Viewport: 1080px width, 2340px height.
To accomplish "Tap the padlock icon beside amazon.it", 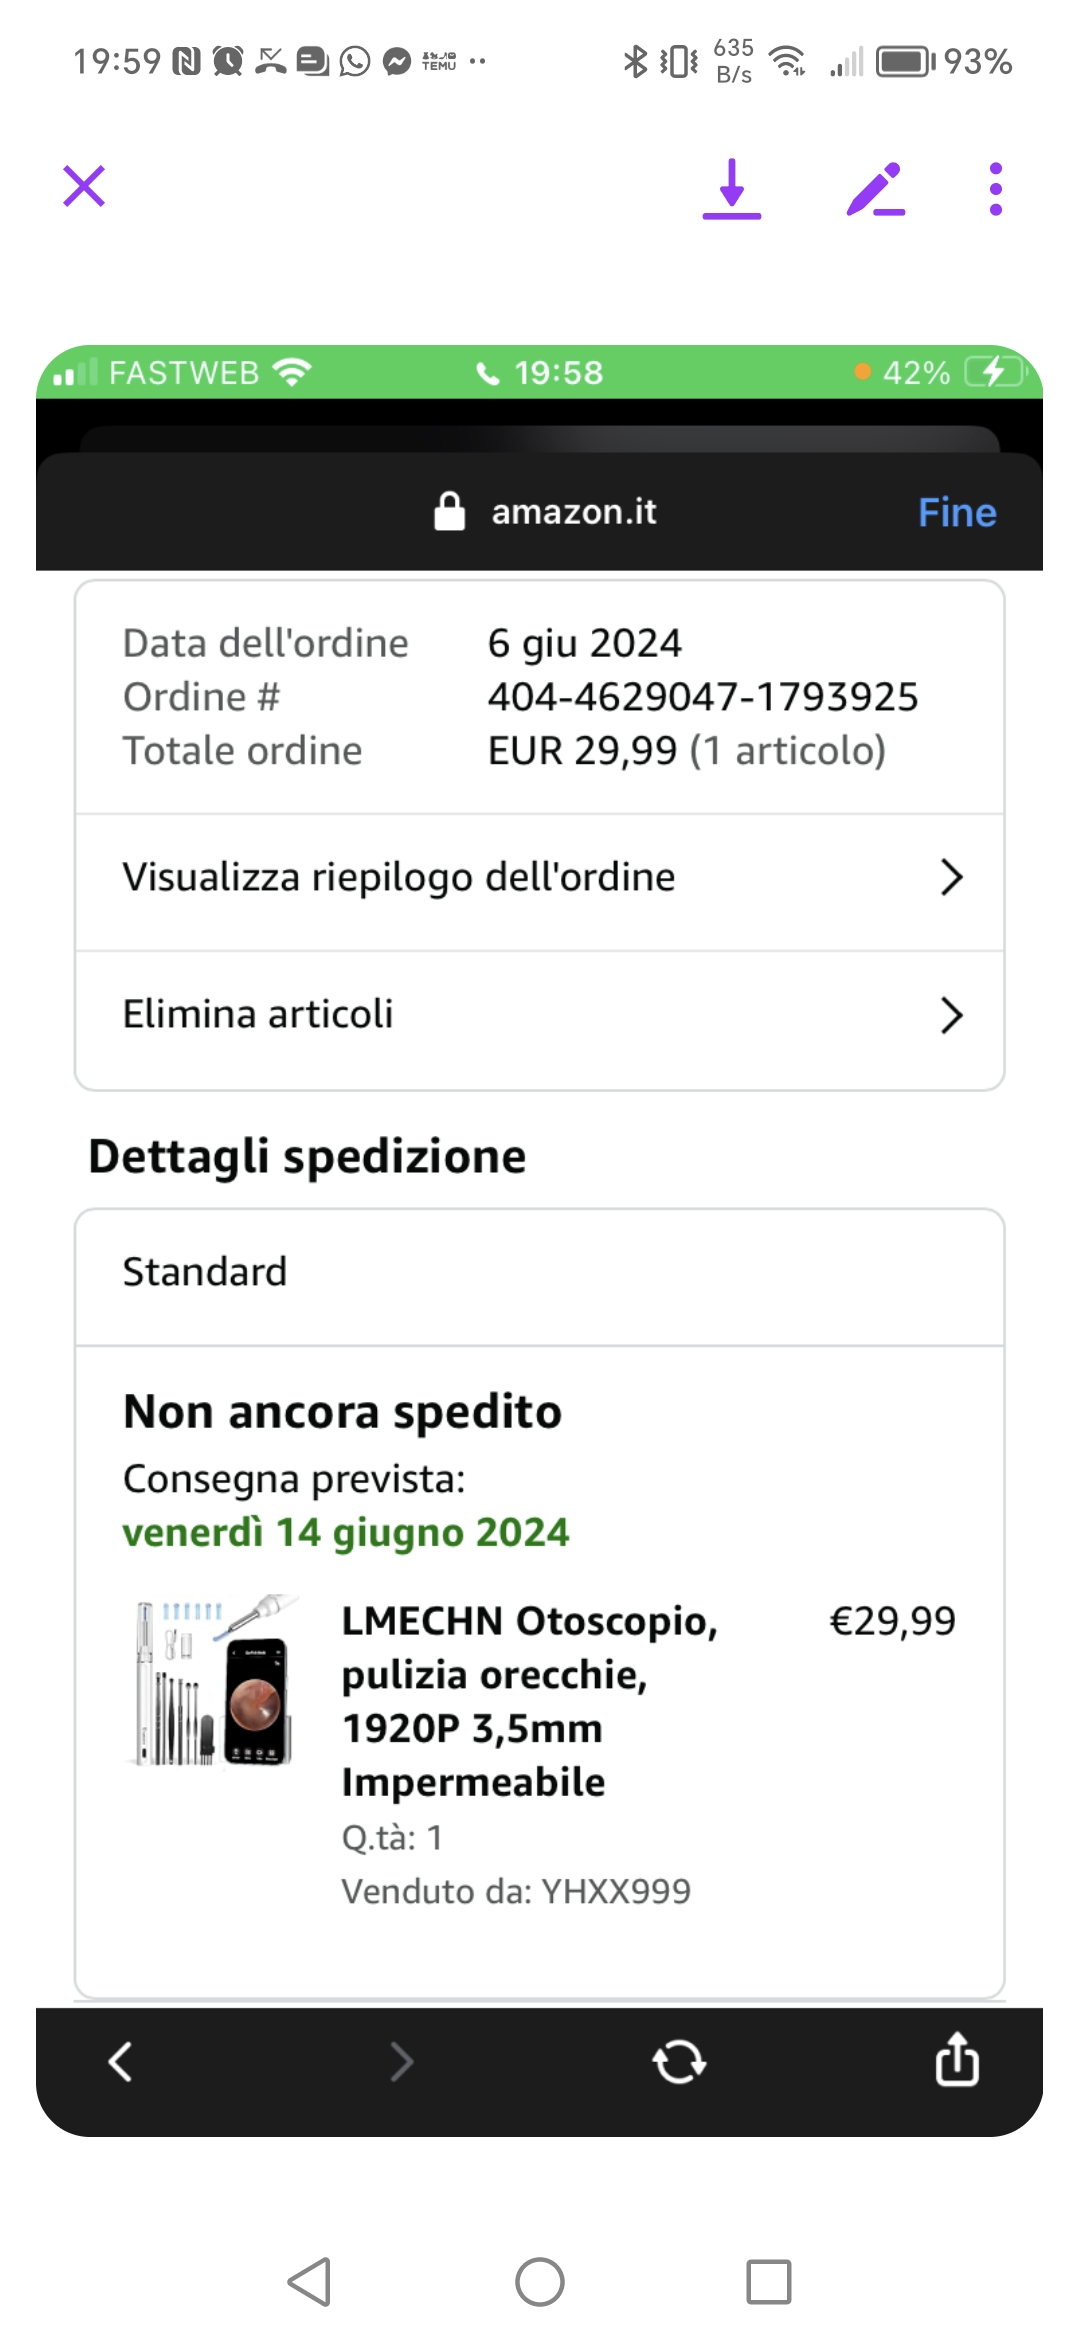I will pos(450,511).
